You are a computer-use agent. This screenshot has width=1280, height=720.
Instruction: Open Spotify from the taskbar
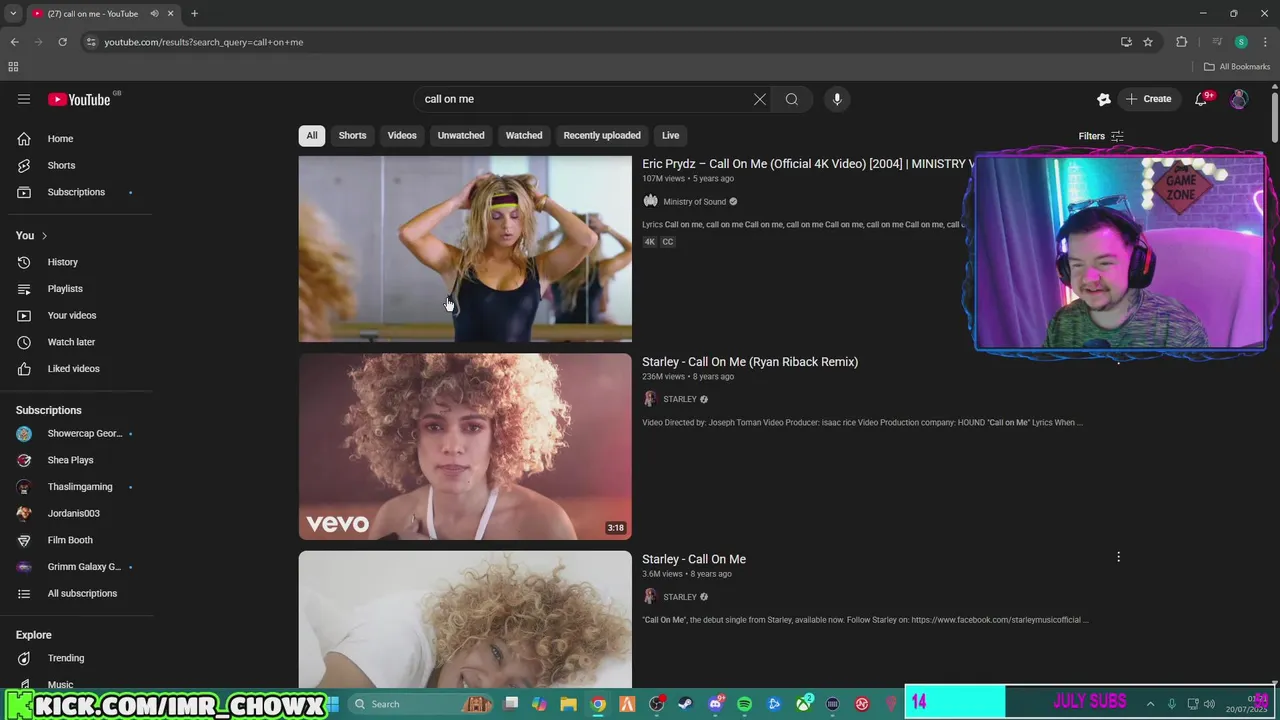(744, 704)
